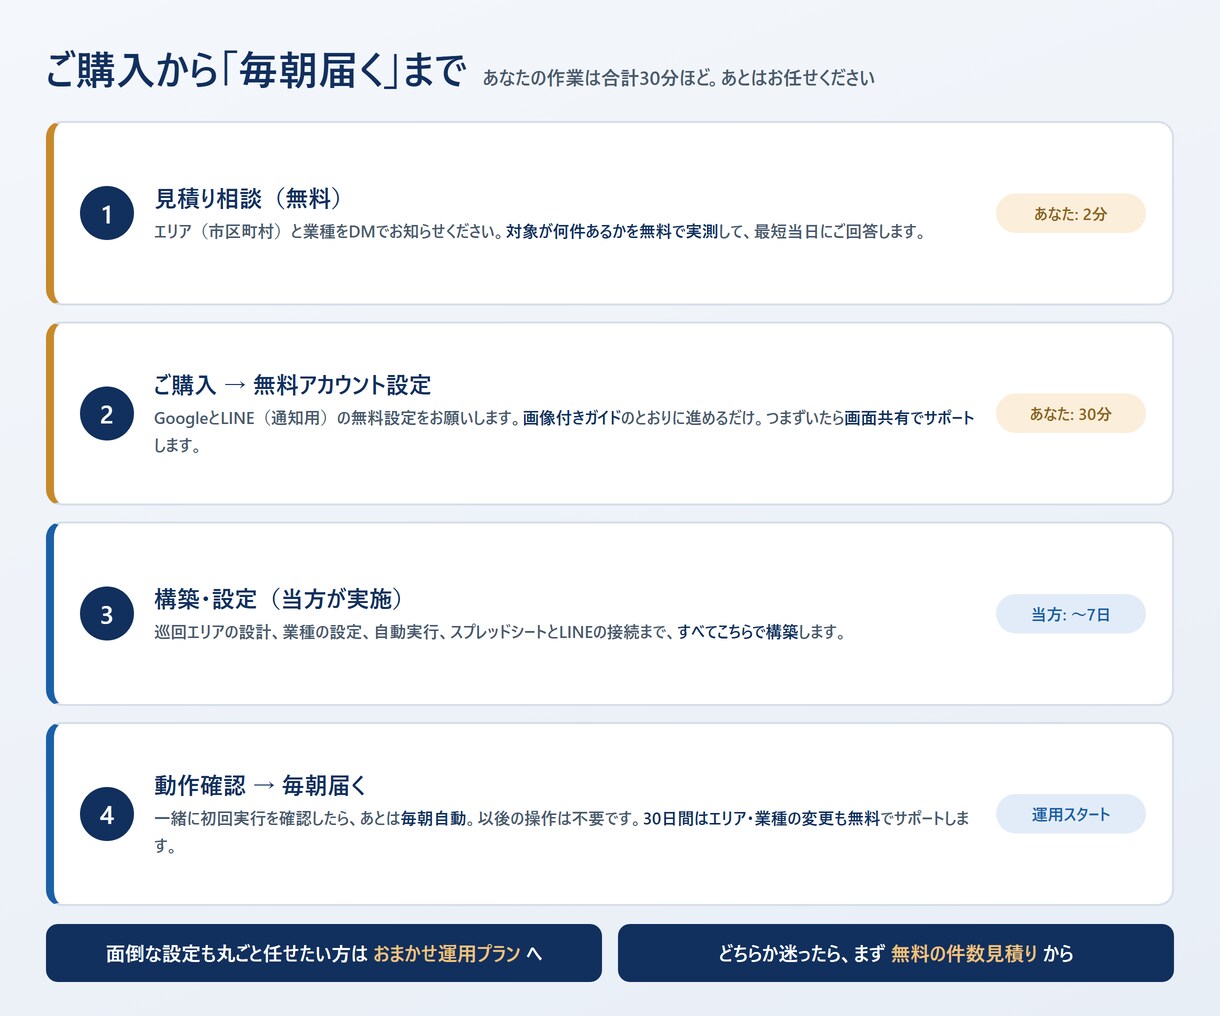
Task: Click the description starting 一緒に初回実行を確認
Action: tap(562, 832)
